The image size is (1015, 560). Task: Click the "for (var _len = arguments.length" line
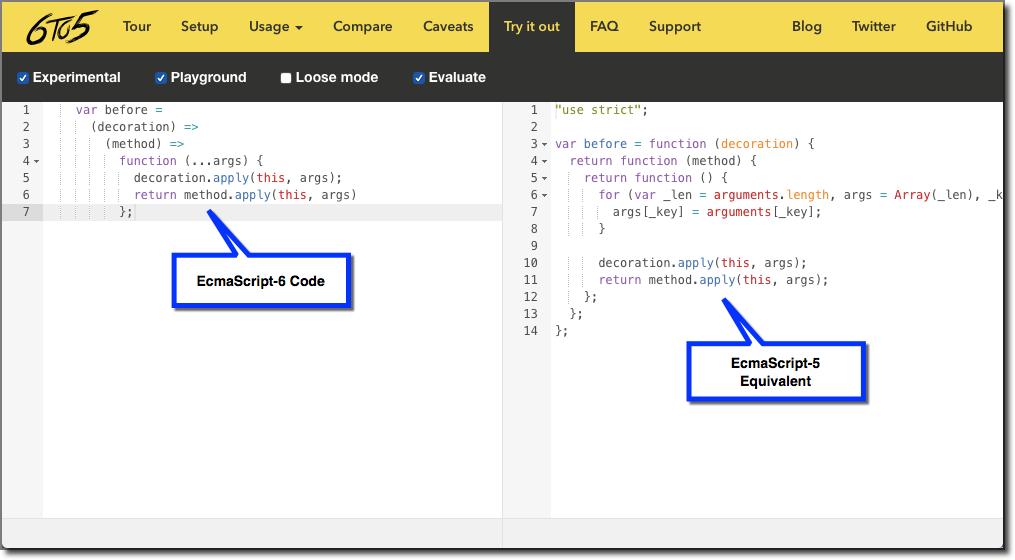[800, 195]
